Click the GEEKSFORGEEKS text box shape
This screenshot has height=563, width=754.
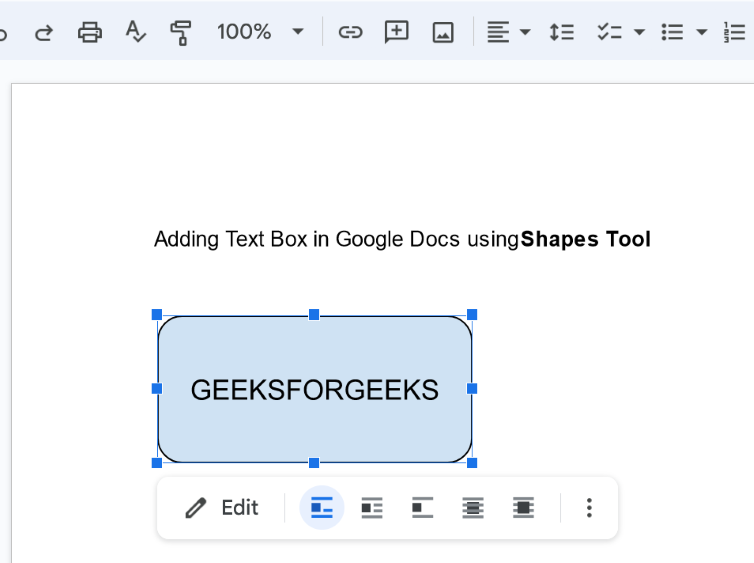point(314,389)
